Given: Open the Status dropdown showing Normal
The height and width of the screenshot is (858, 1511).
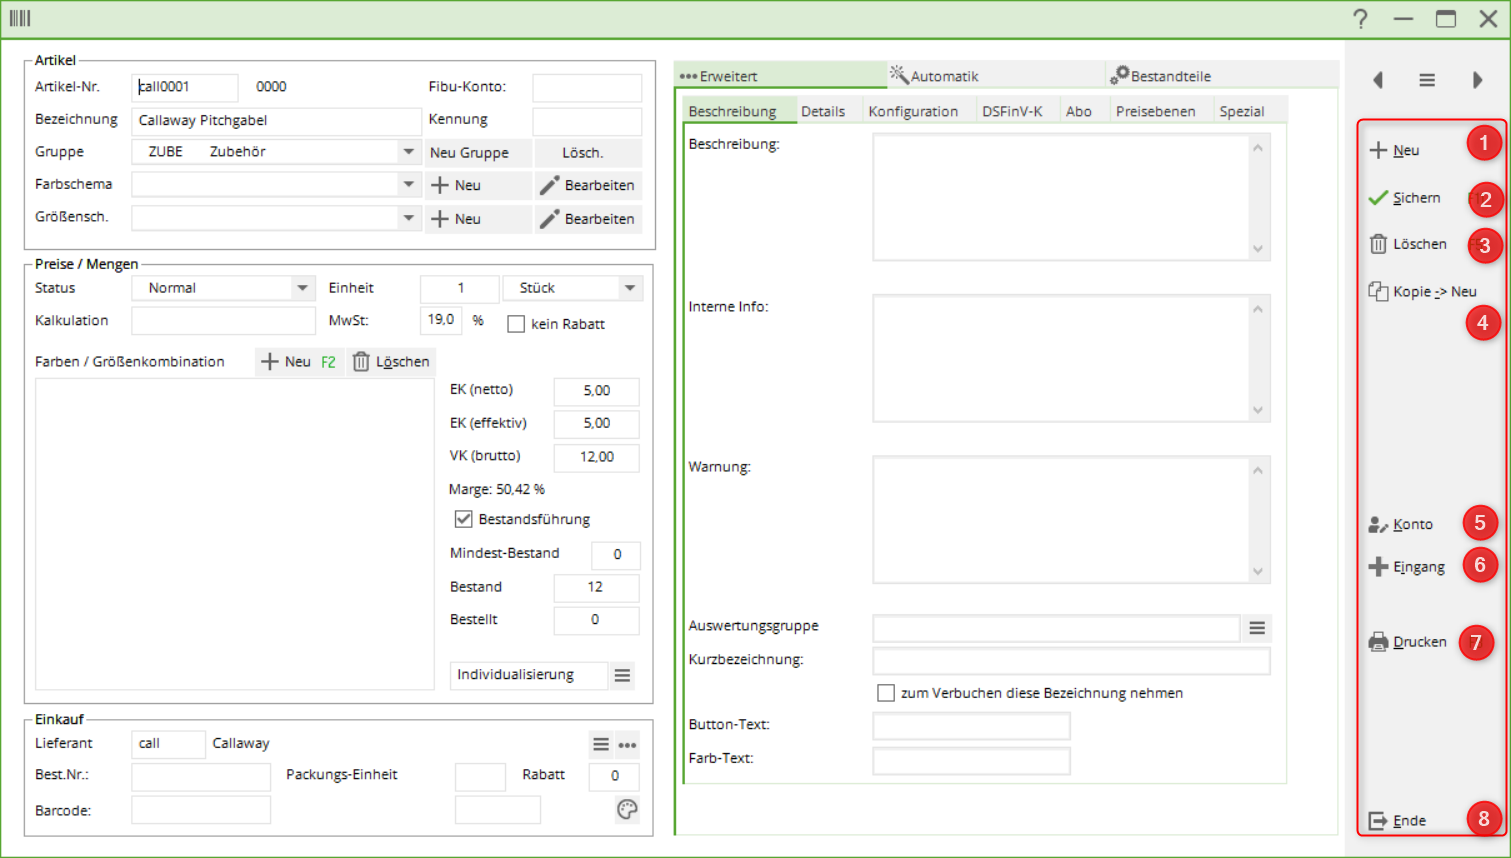Looking at the screenshot, I should 302,288.
